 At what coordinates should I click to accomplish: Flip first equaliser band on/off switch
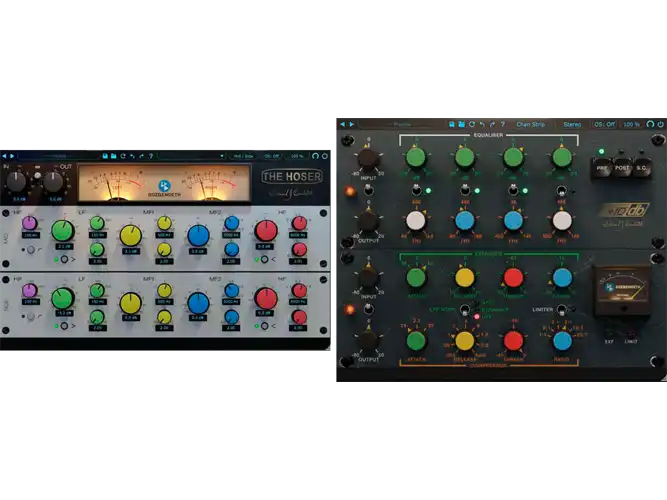[x=416, y=190]
